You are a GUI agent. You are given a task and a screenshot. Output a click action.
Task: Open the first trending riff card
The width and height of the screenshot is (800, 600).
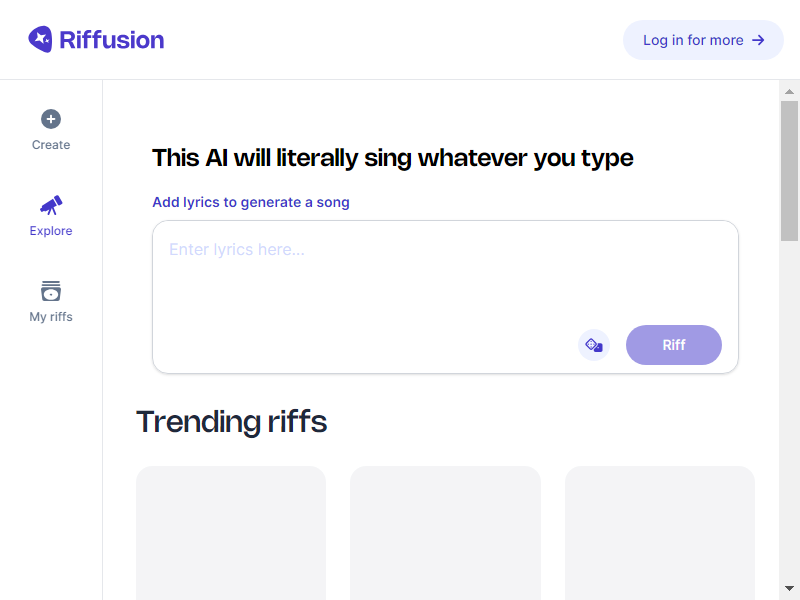pos(230,533)
